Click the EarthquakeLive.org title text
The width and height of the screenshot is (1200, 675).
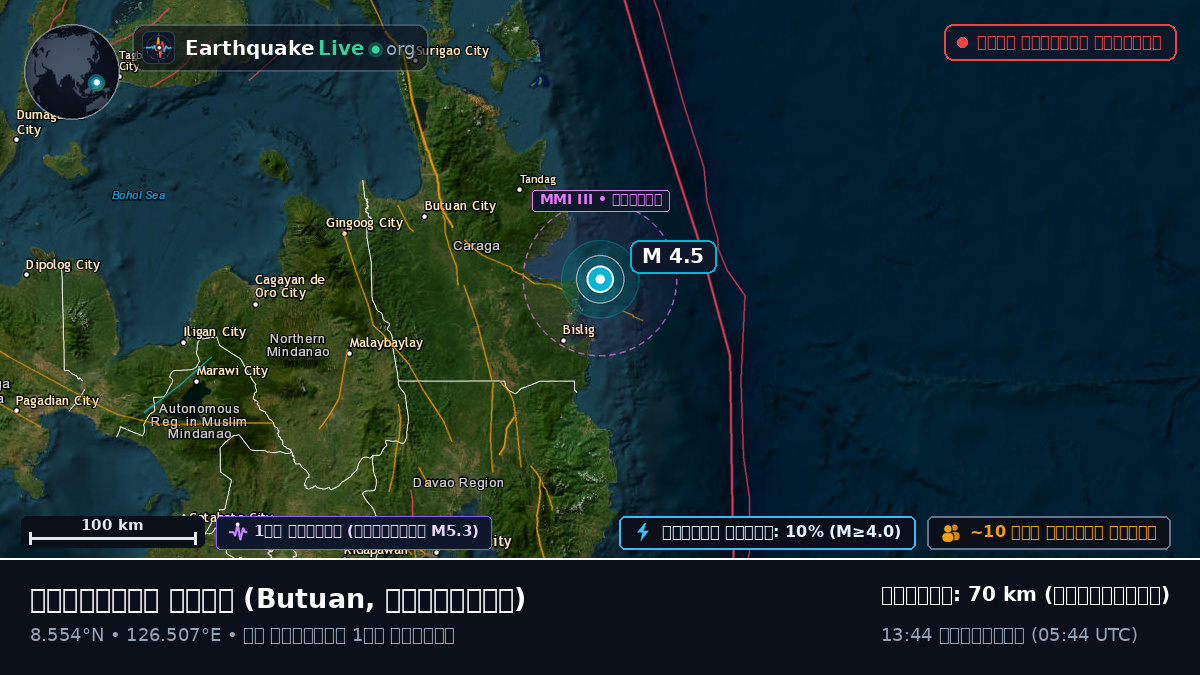pyautogui.click(x=300, y=48)
